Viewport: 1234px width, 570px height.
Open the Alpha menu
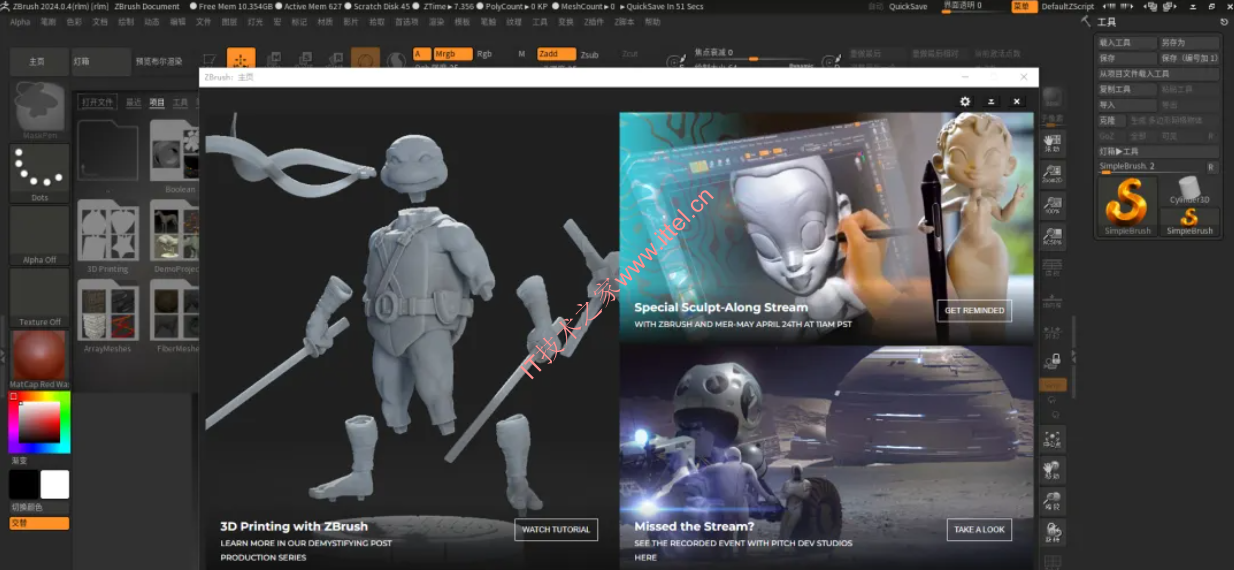click(20, 21)
